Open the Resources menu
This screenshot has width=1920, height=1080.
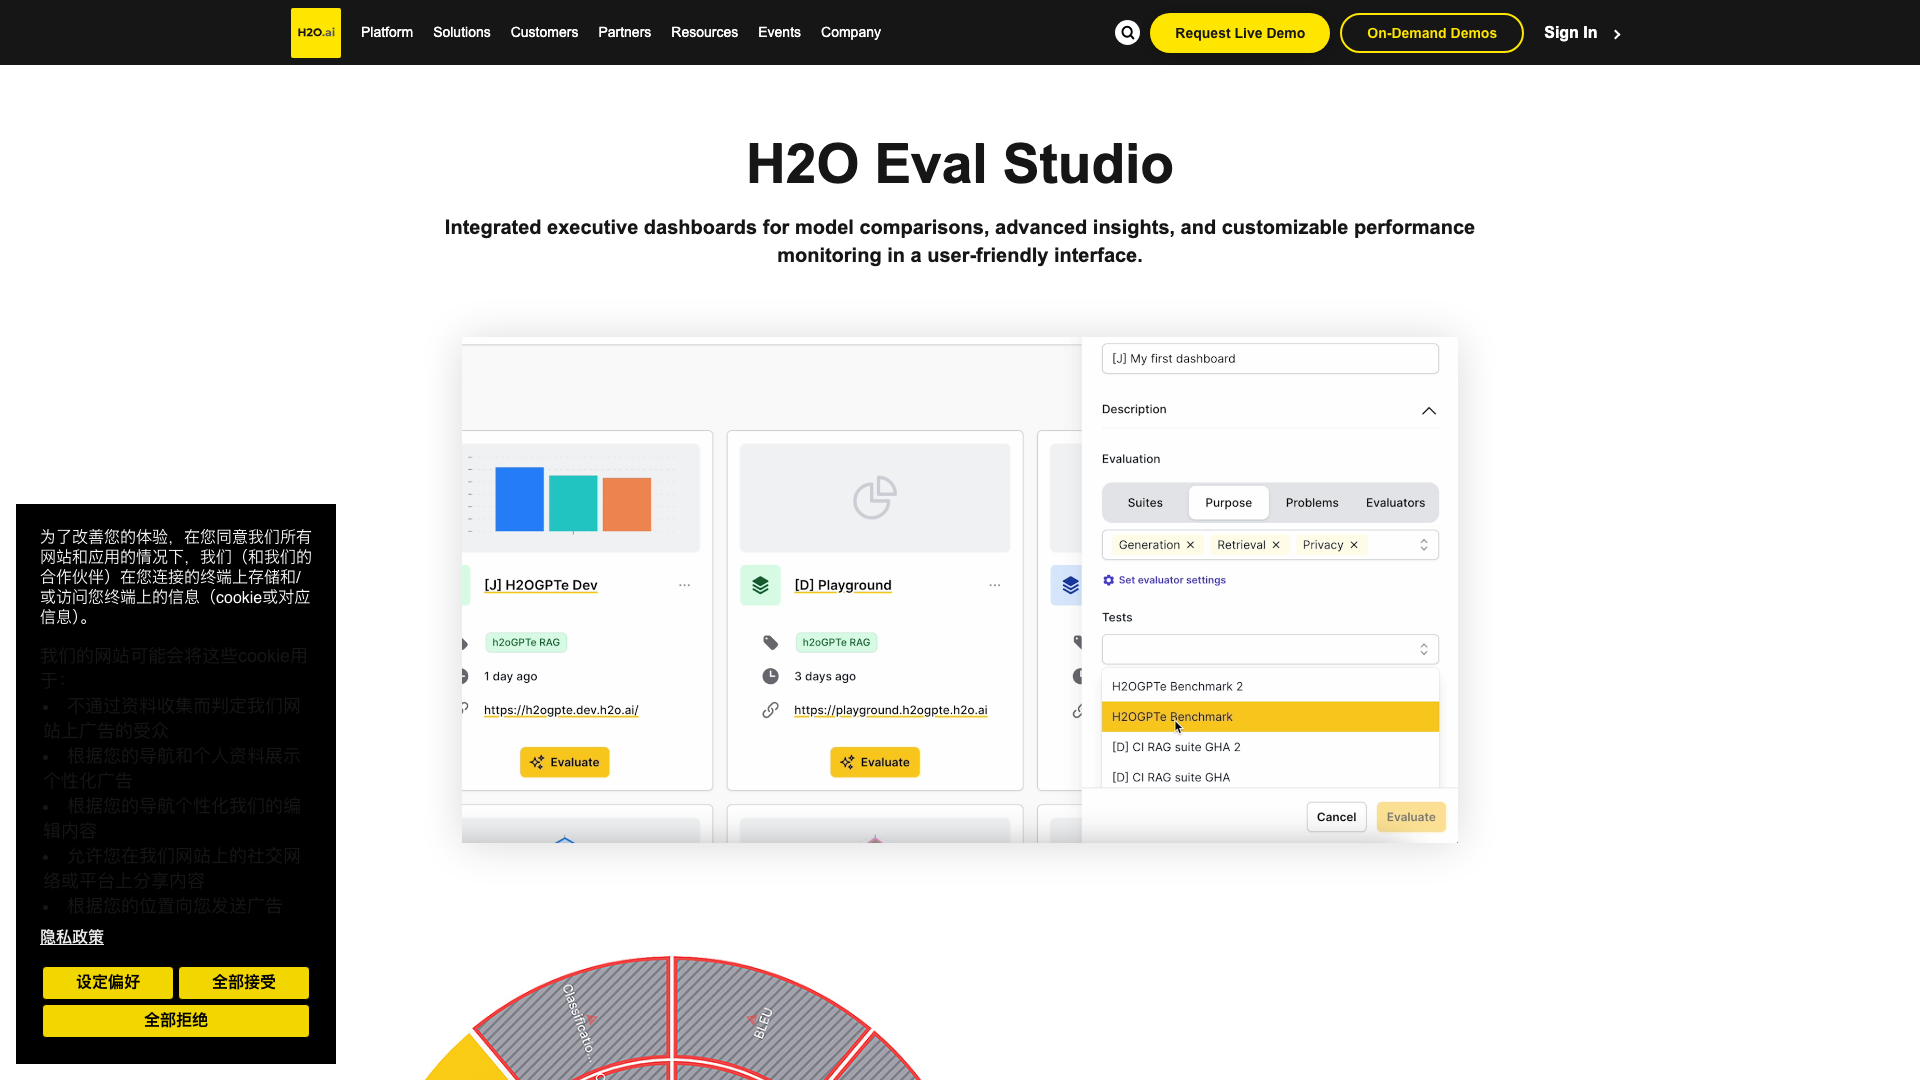(x=704, y=32)
